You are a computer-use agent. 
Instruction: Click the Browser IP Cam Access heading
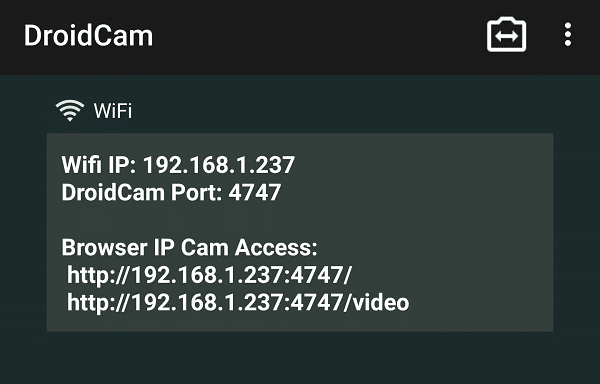189,247
